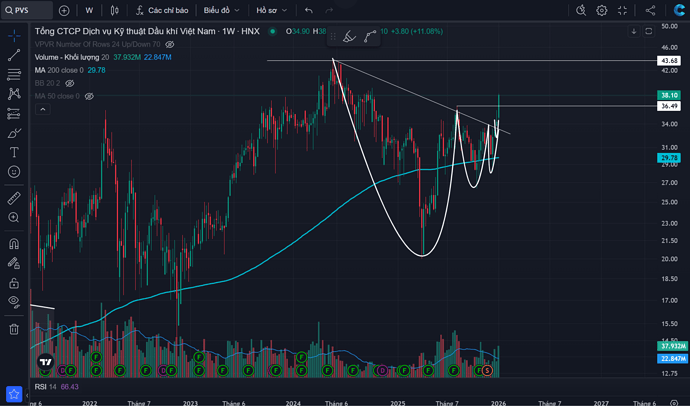The image size is (690, 406).
Task: Click the 36.49 horizontal line price label
Action: tap(669, 106)
